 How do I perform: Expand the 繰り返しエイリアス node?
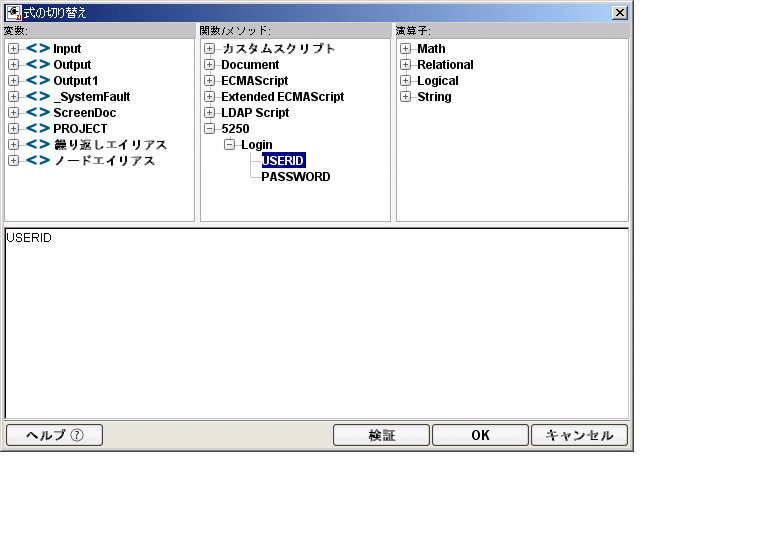pos(14,145)
